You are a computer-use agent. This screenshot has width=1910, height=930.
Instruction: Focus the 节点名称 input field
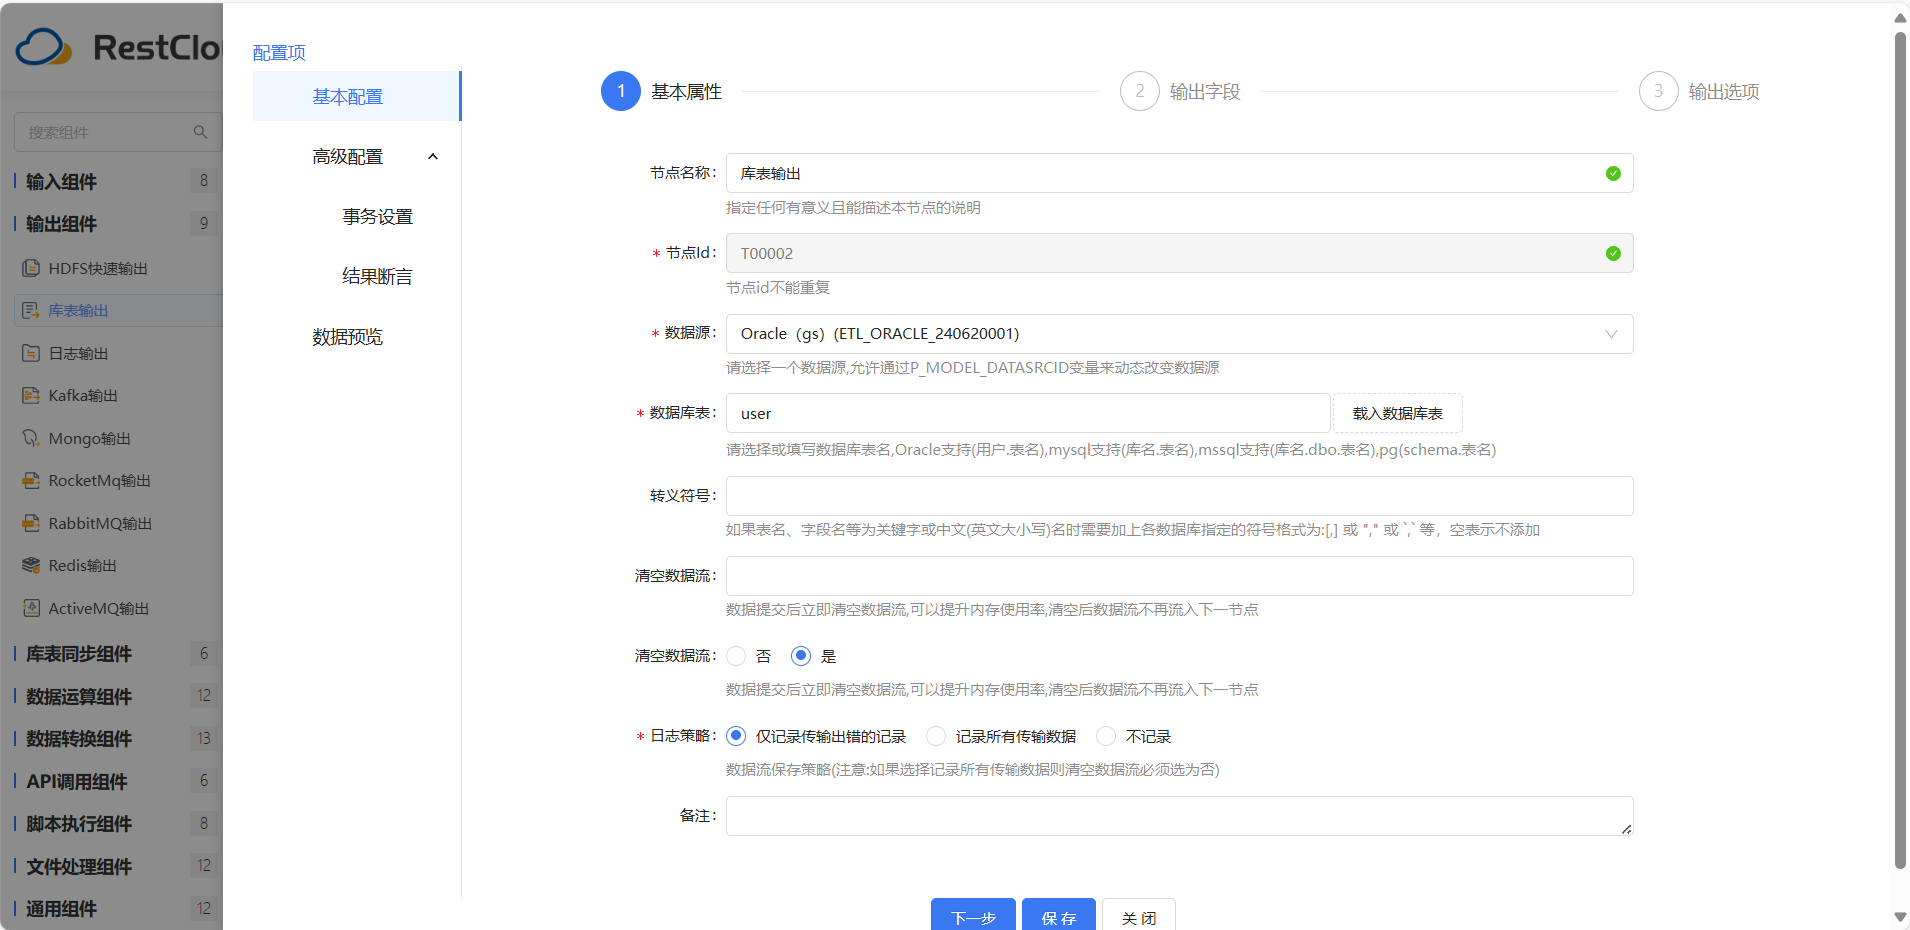pyautogui.click(x=1180, y=173)
